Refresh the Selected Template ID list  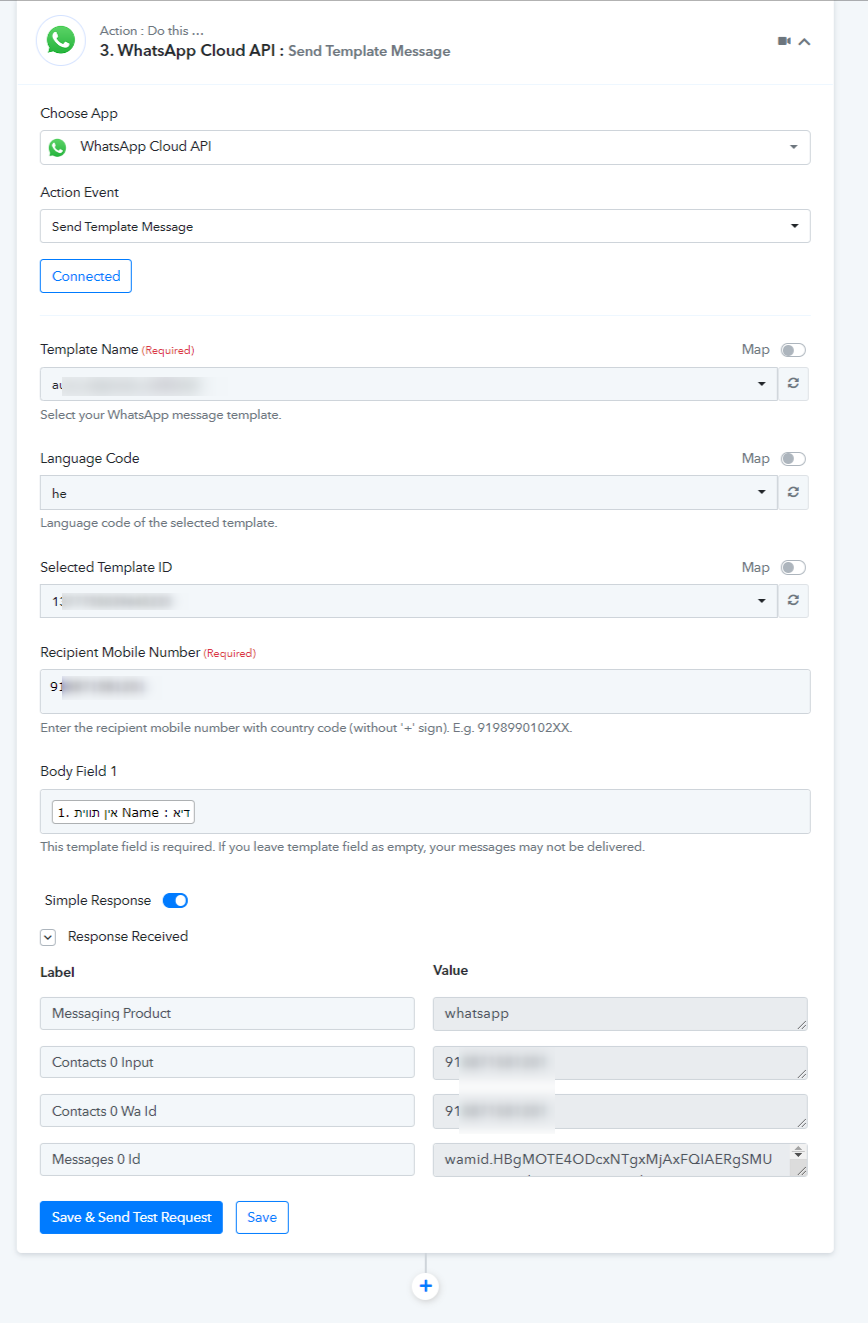[x=793, y=601]
